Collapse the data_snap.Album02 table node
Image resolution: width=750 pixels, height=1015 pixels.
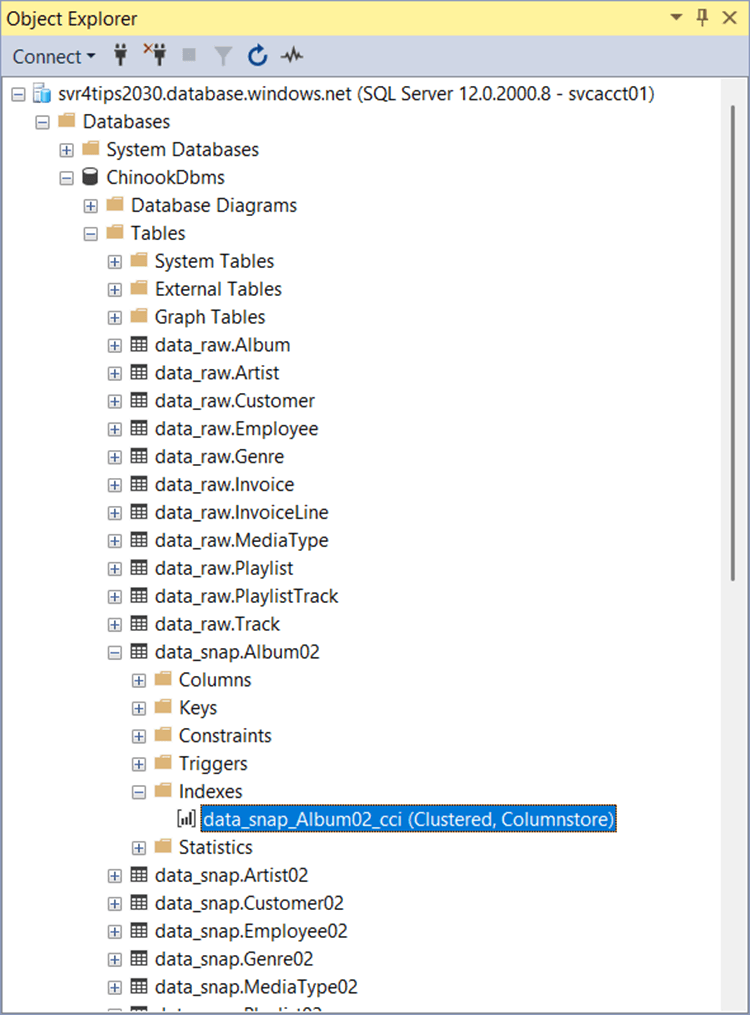click(115, 652)
